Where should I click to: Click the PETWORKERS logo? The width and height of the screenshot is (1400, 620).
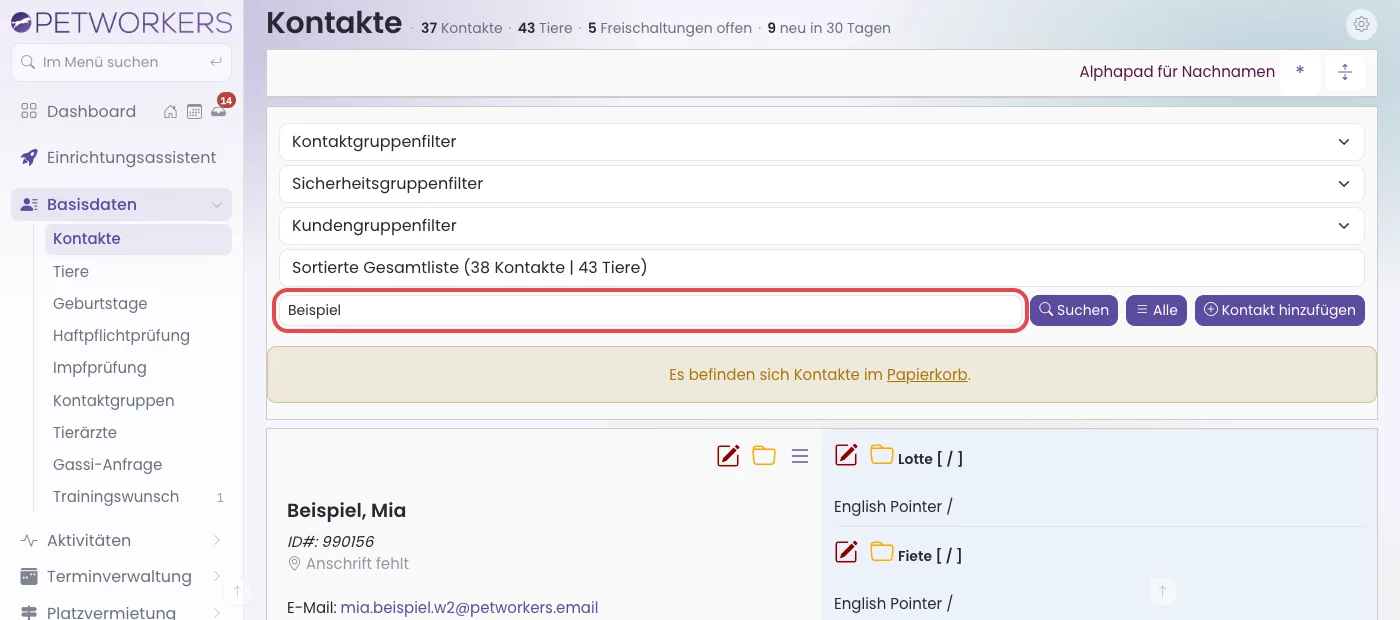[121, 21]
